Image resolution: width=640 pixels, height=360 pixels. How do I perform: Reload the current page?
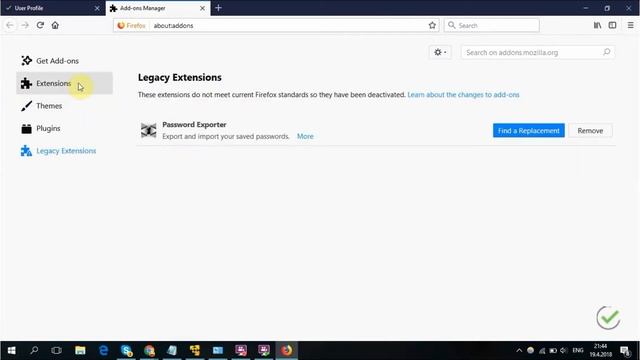point(40,25)
